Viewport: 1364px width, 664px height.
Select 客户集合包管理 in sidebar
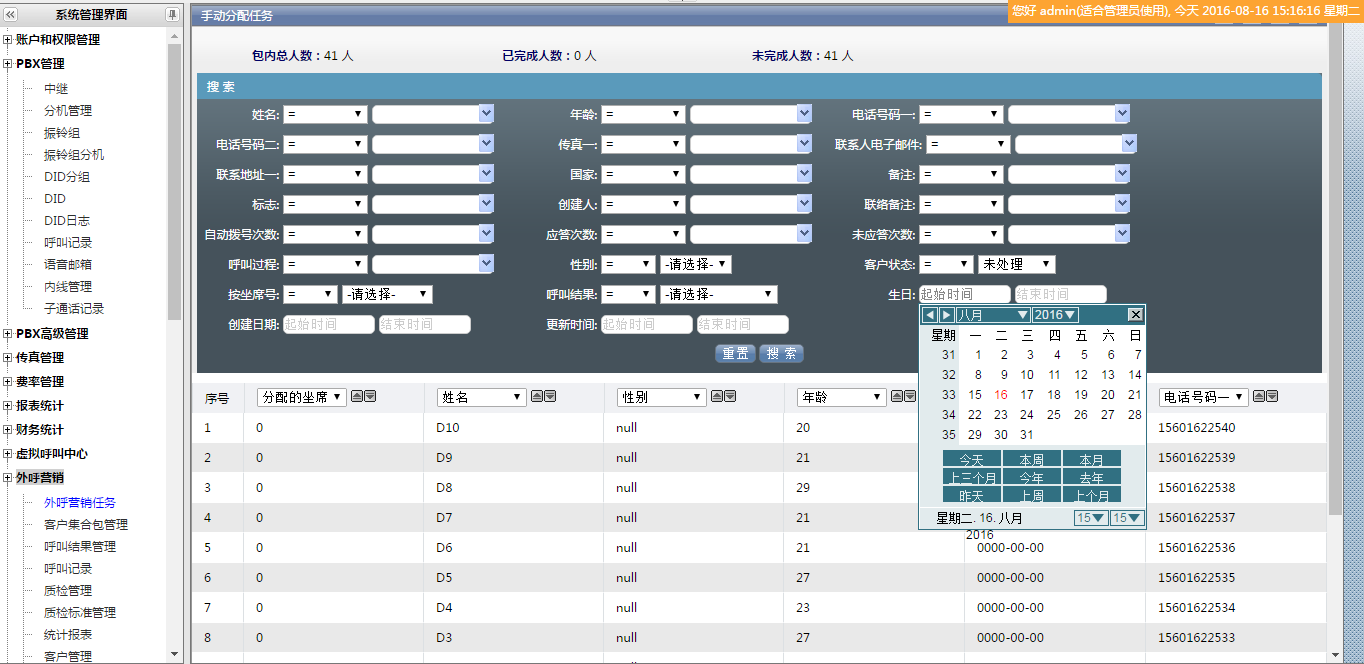(86, 525)
